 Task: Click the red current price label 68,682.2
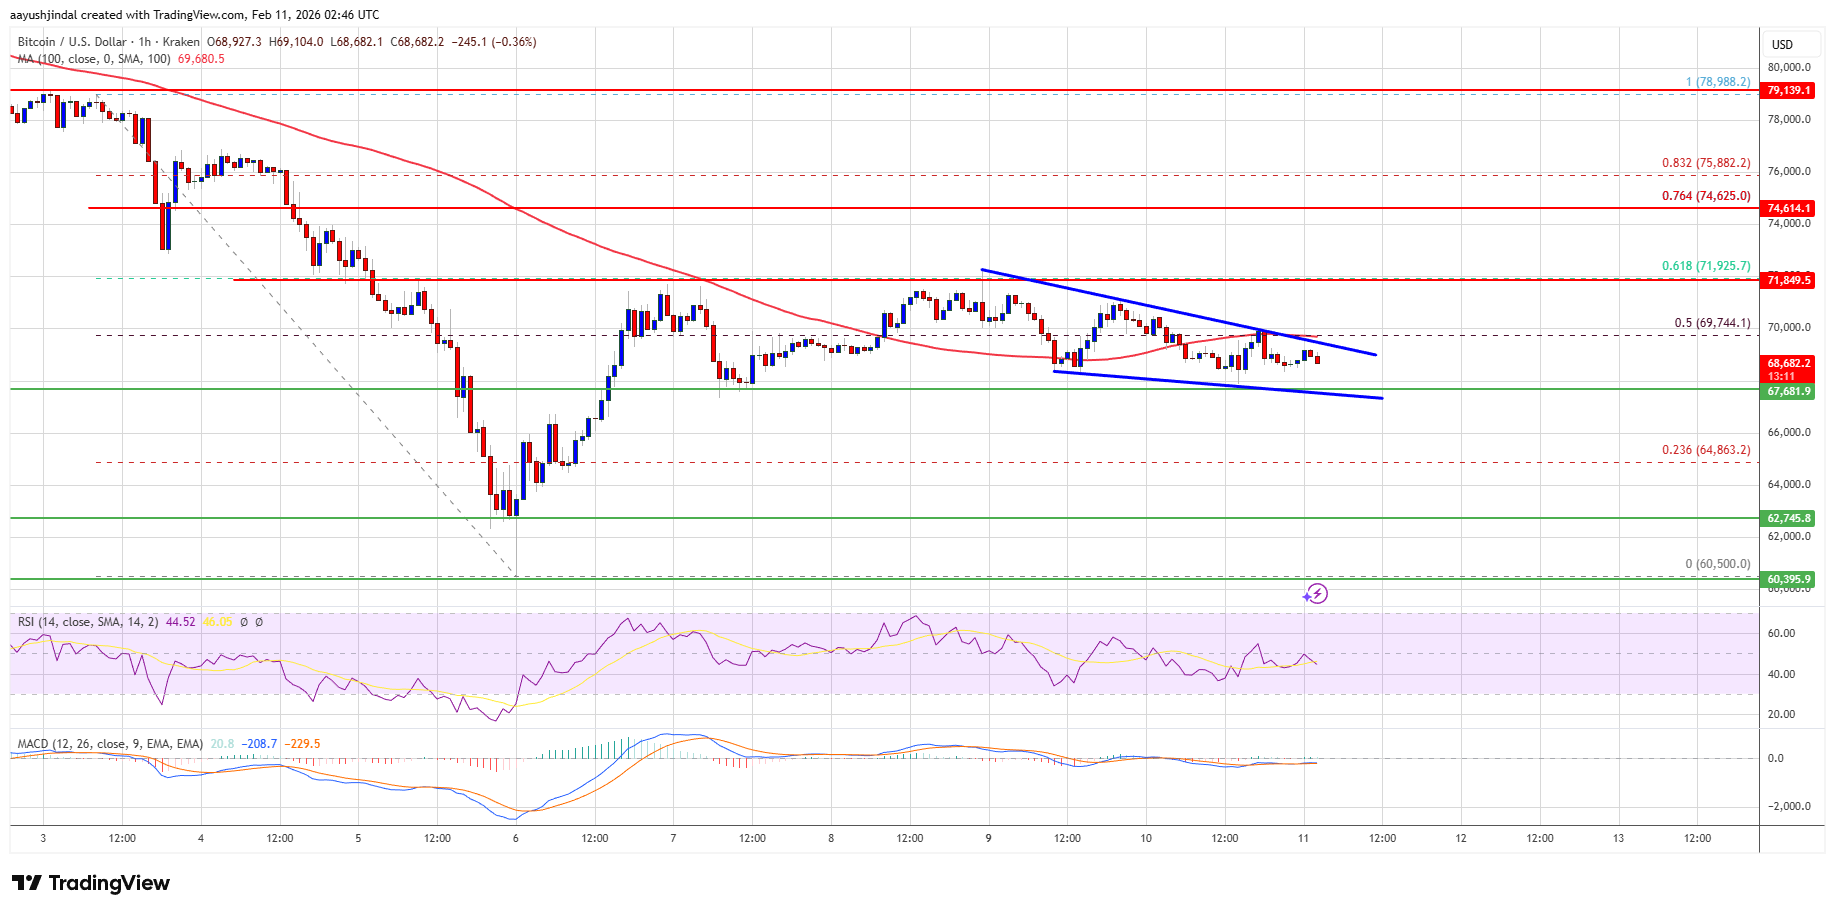(x=1788, y=364)
